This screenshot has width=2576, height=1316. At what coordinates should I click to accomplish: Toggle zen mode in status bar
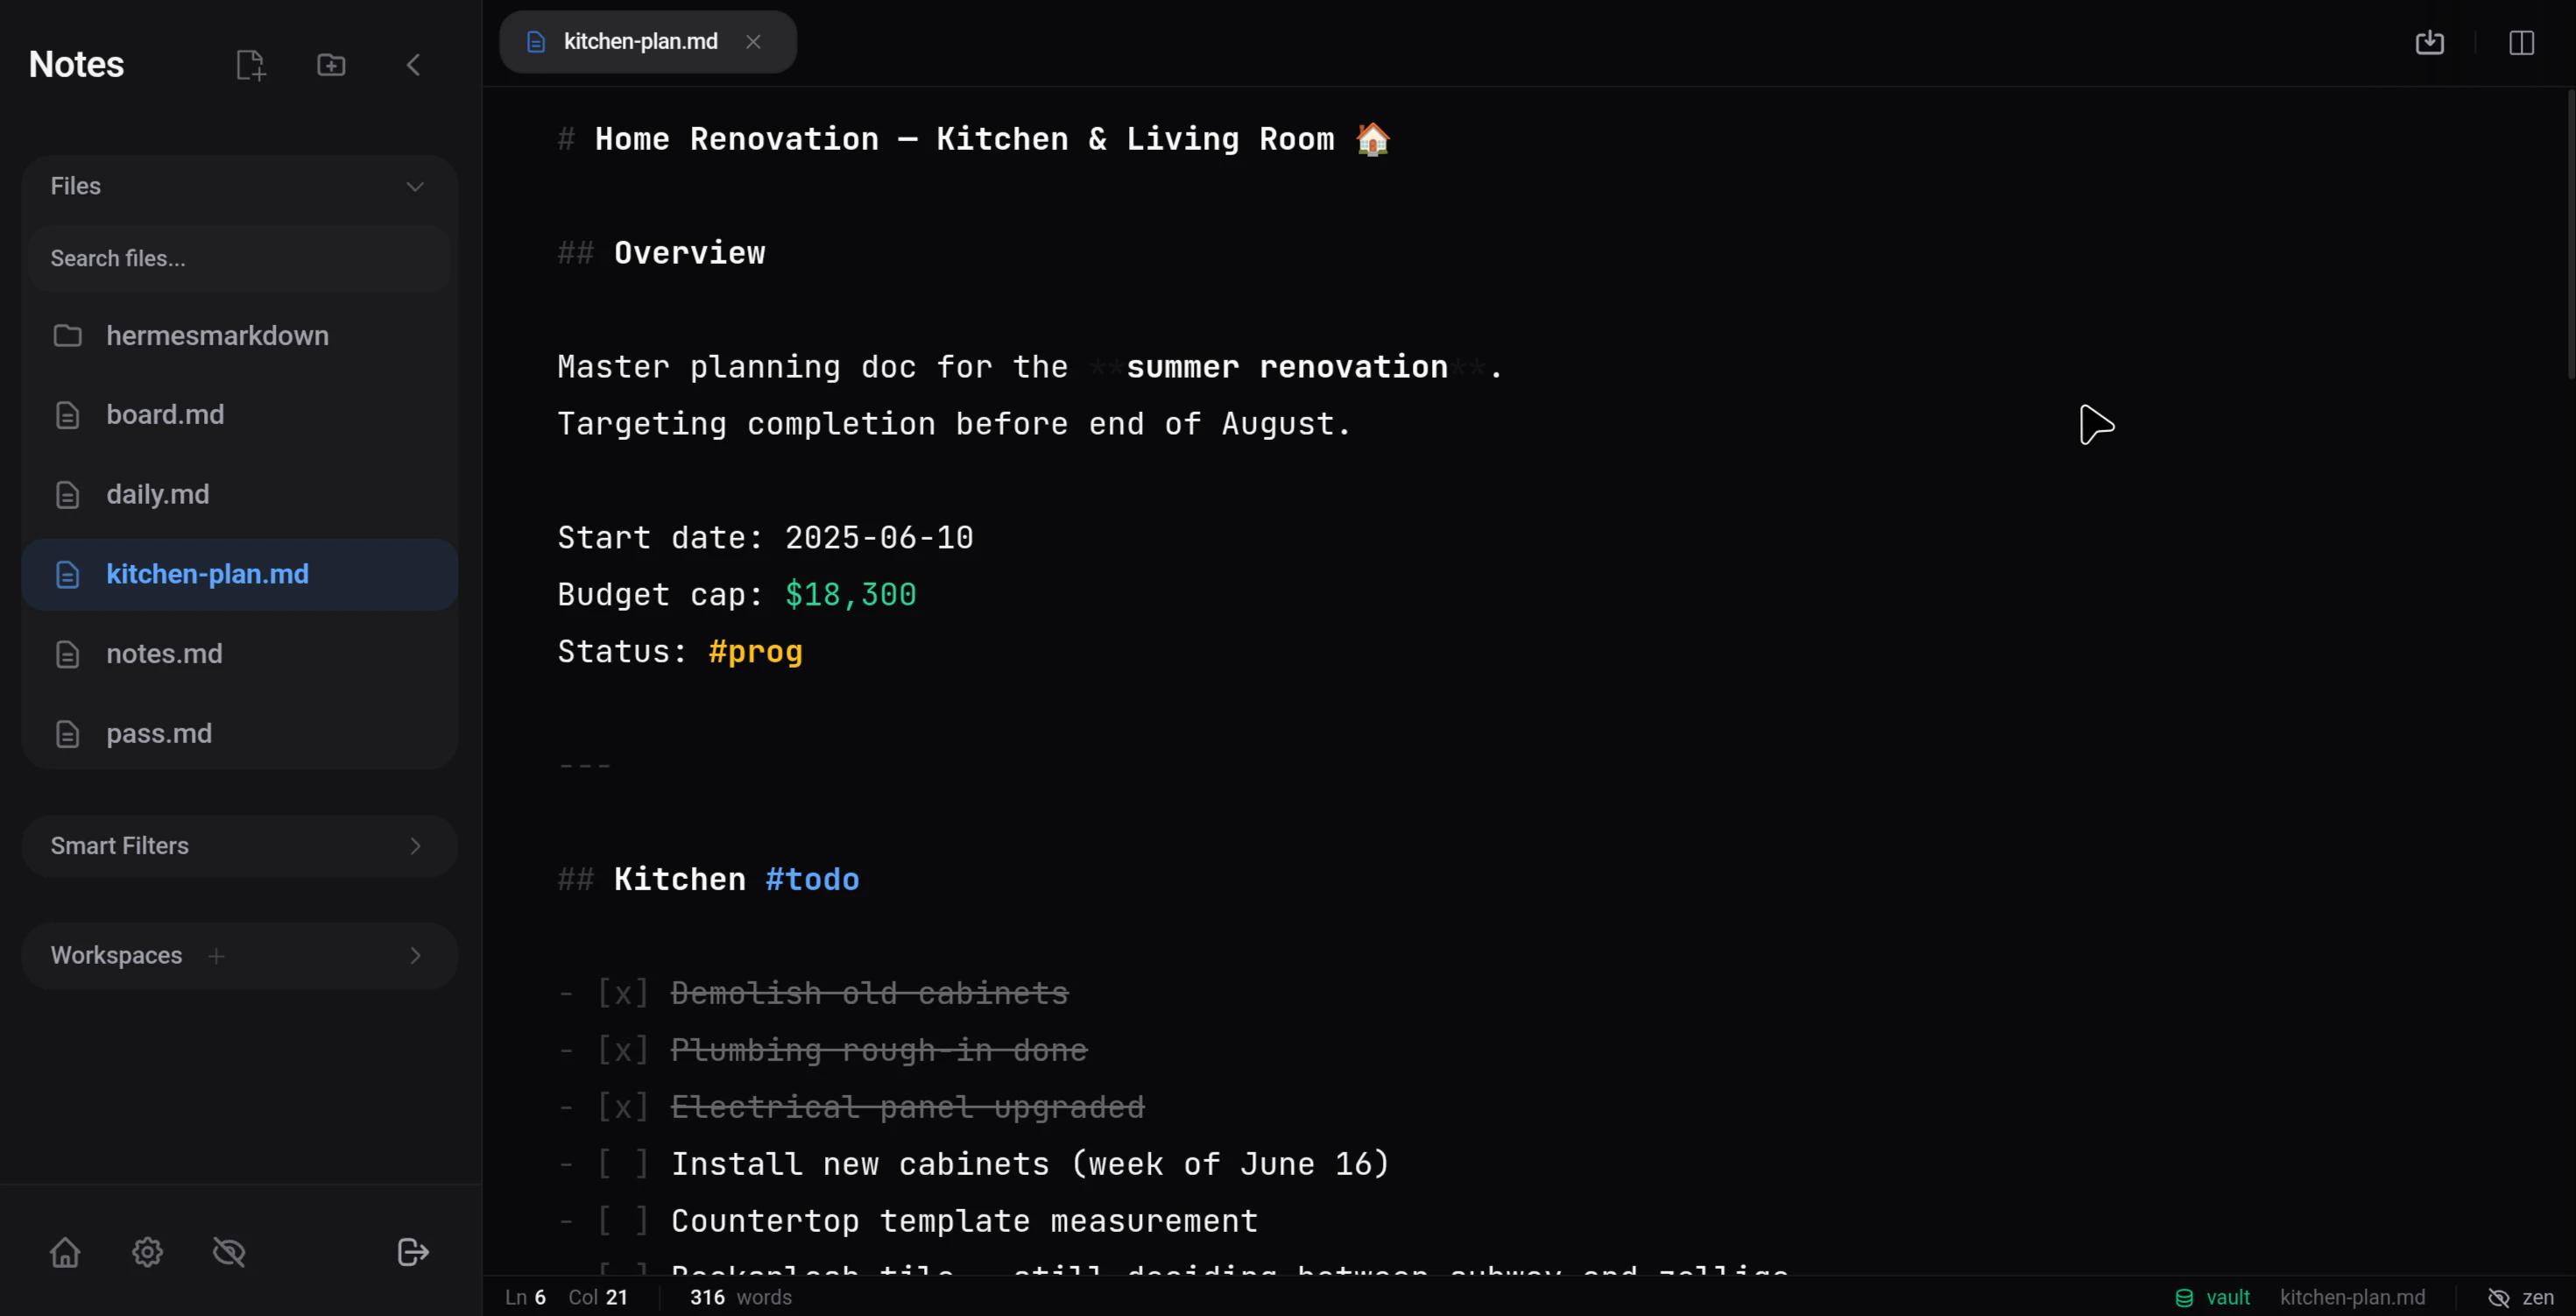(2520, 1297)
